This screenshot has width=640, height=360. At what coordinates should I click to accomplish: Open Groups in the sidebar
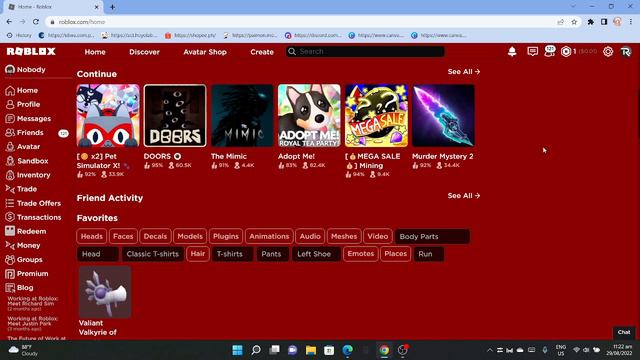click(29, 260)
